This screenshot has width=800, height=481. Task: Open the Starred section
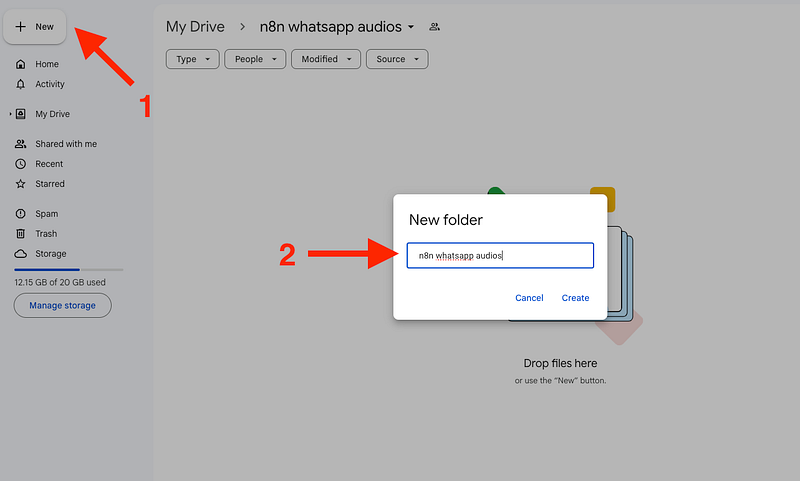click(49, 184)
